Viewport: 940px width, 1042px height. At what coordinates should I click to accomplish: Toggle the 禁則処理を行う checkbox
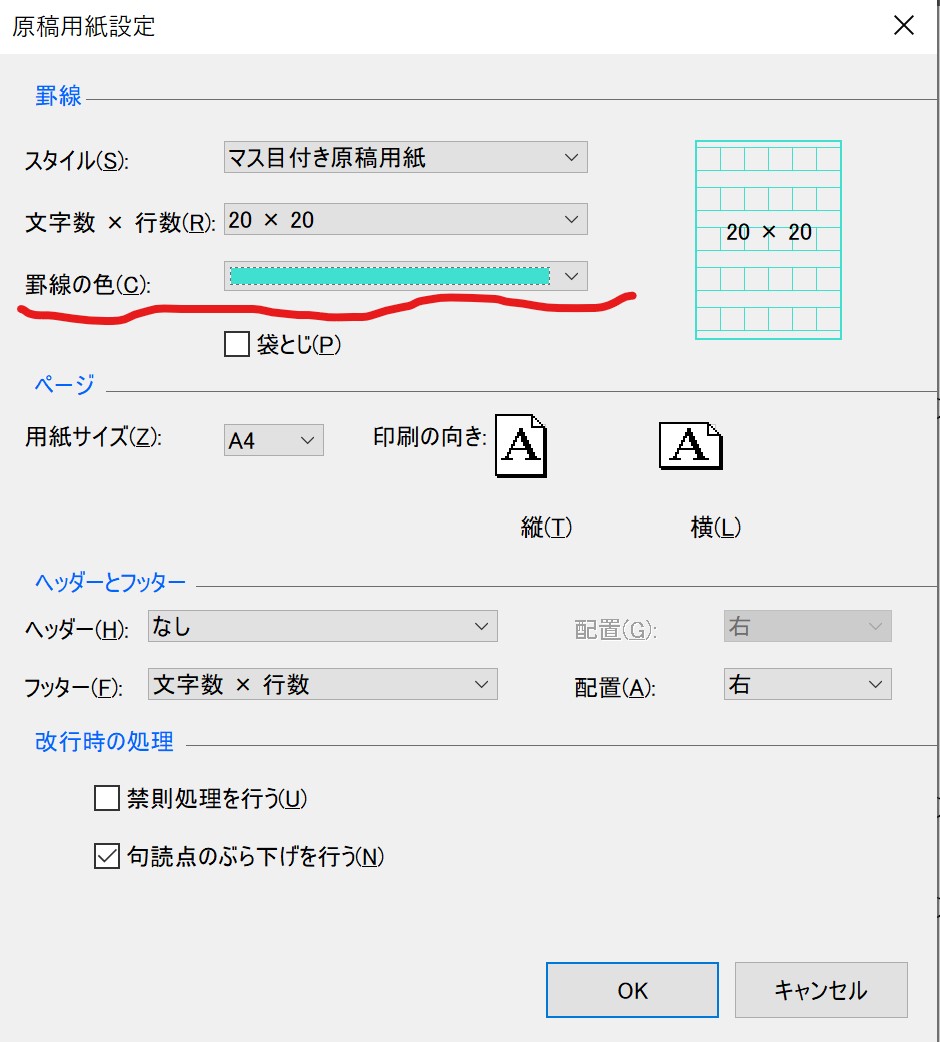point(106,798)
